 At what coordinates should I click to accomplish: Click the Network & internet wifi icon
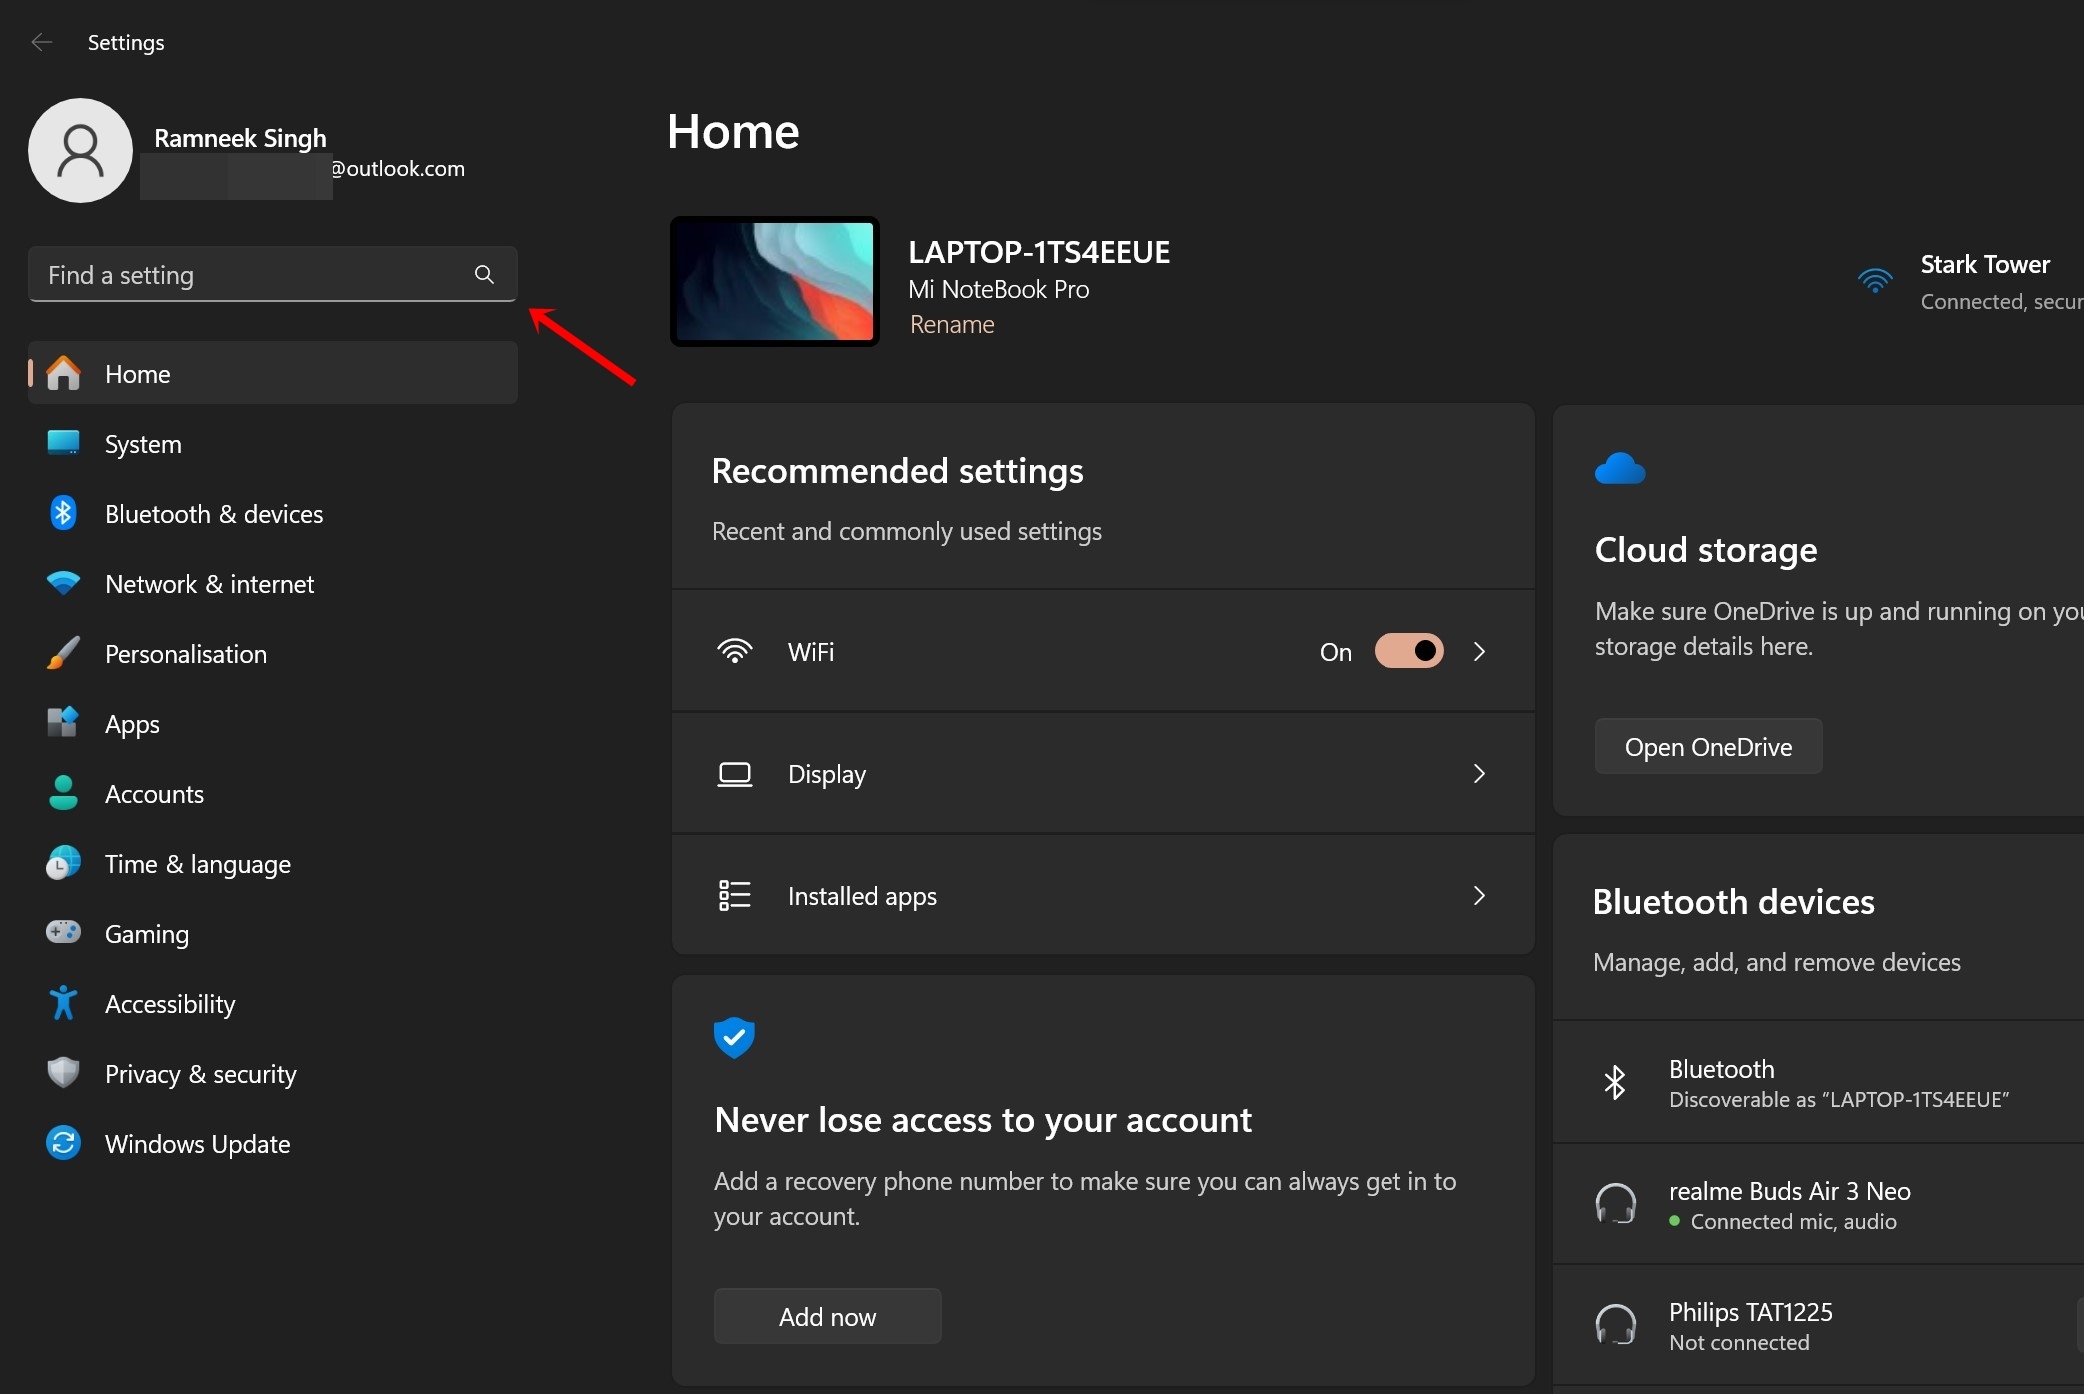point(64,583)
